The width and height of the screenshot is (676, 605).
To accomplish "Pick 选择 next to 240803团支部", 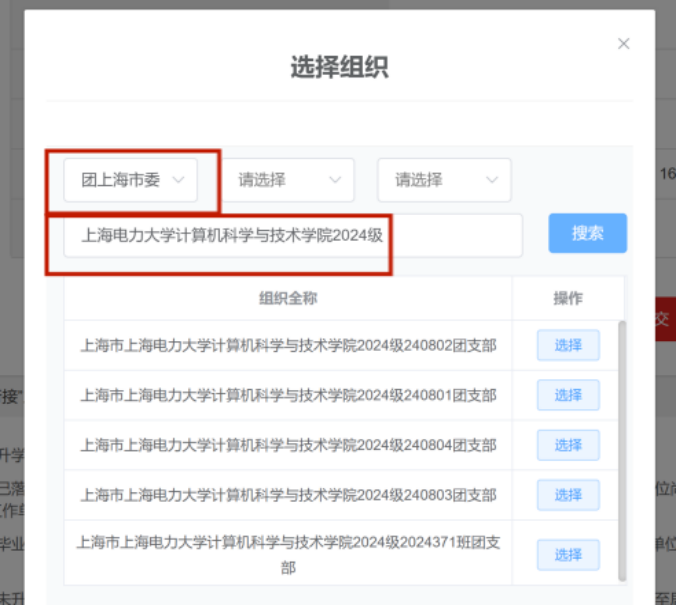I will point(568,495).
